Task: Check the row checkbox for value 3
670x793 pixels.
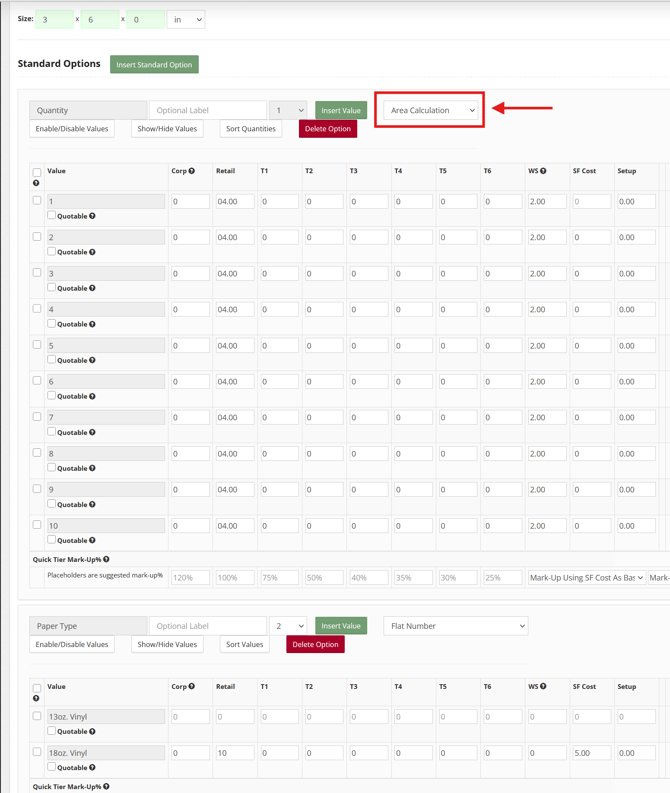Action: [x=37, y=273]
